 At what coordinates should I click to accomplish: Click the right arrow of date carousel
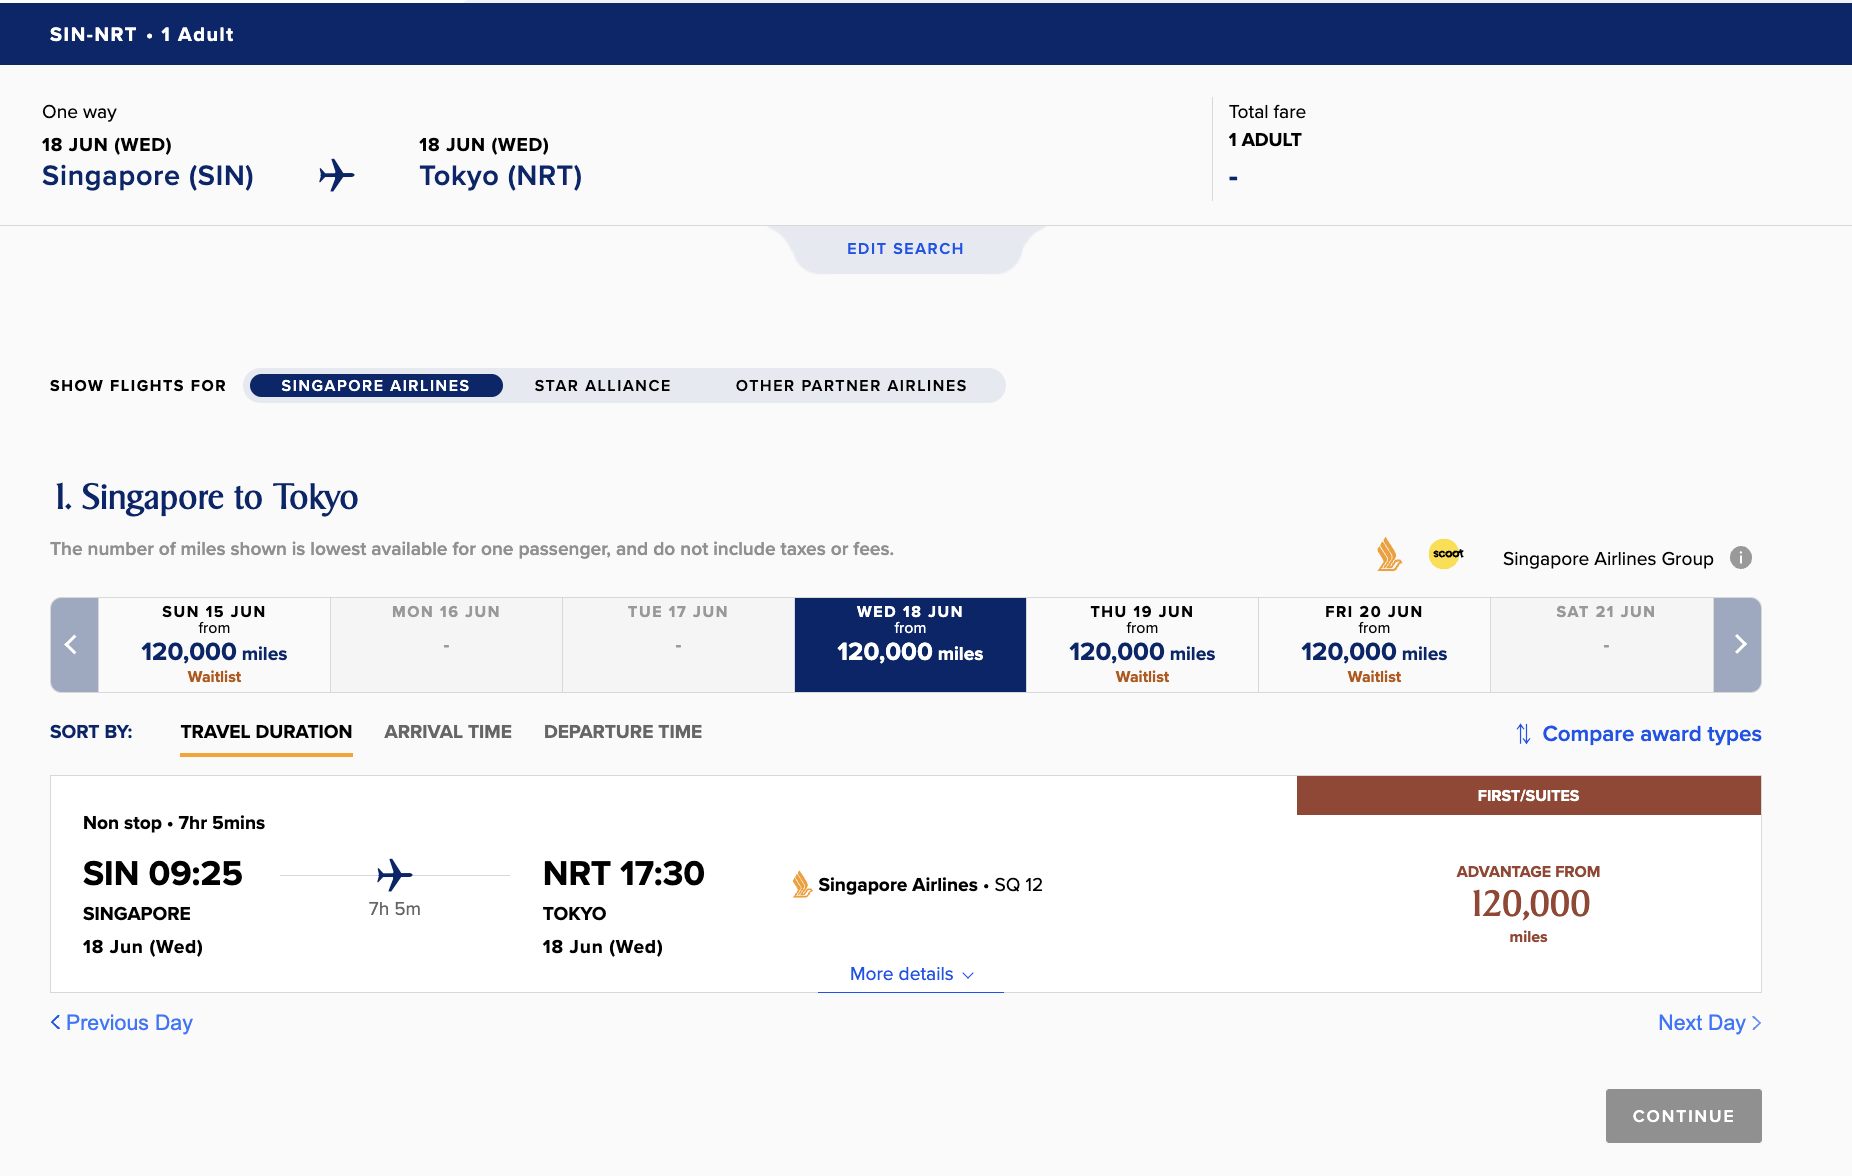coord(1738,645)
